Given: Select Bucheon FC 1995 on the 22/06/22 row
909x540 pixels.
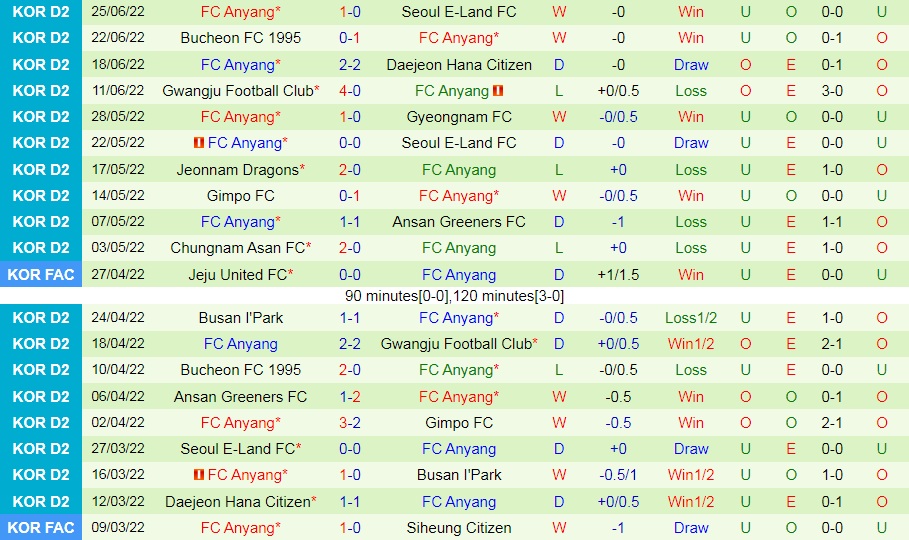Looking at the screenshot, I should 240,38.
